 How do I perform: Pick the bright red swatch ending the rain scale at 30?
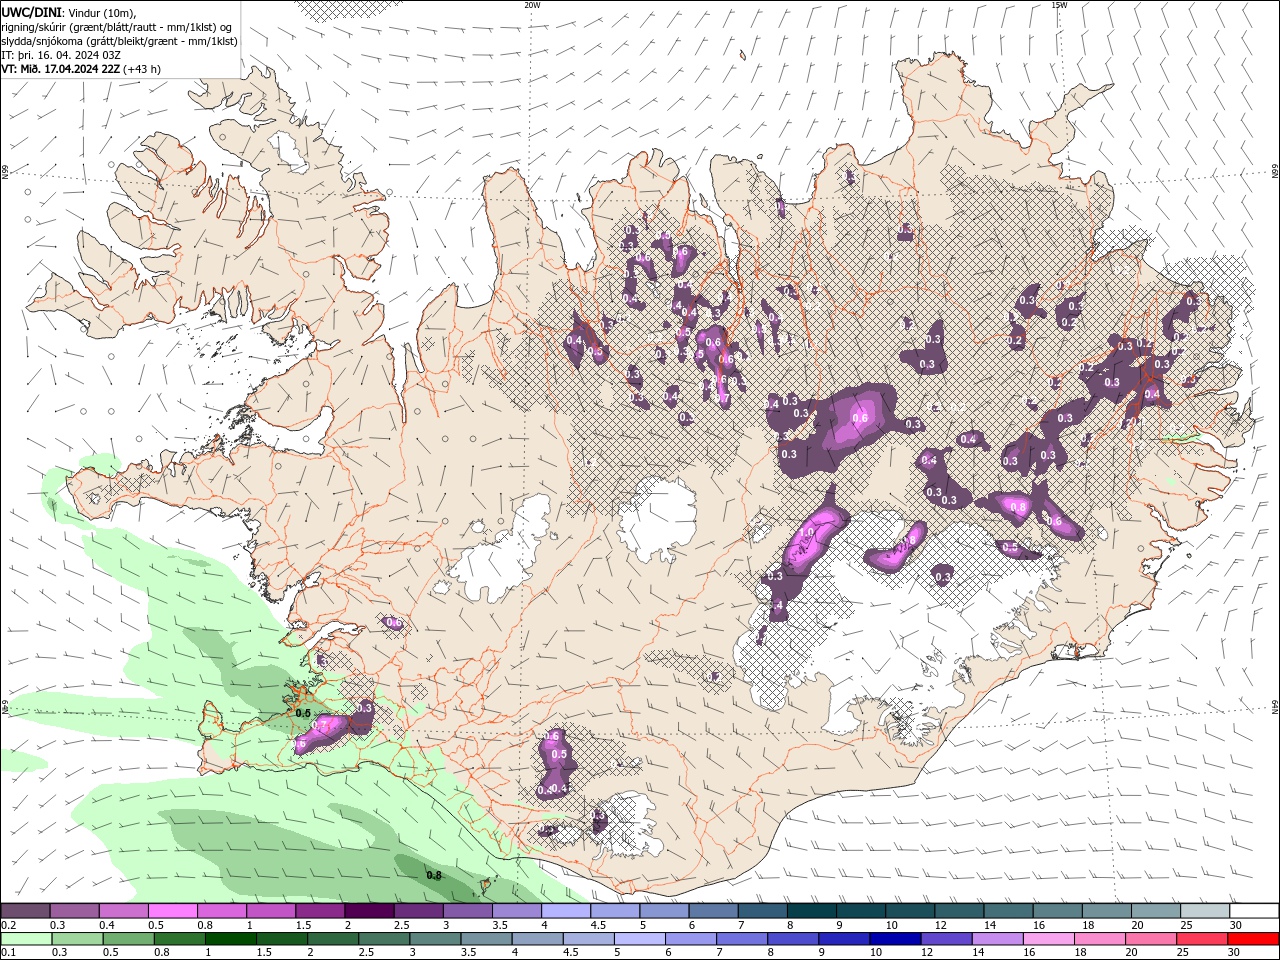(x=1253, y=939)
